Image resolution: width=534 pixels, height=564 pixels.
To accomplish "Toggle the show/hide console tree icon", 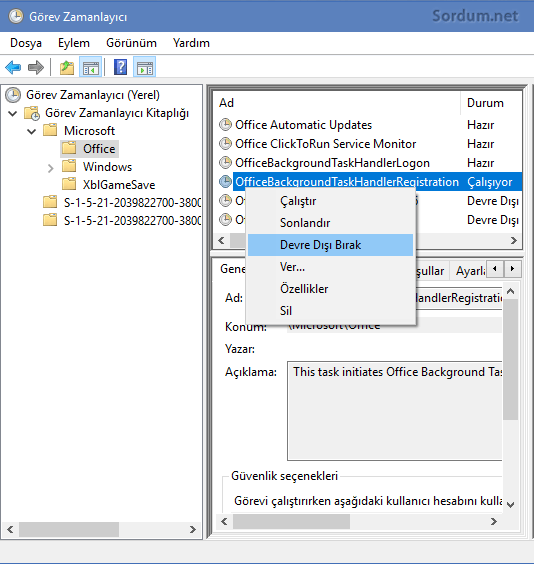I will point(91,67).
